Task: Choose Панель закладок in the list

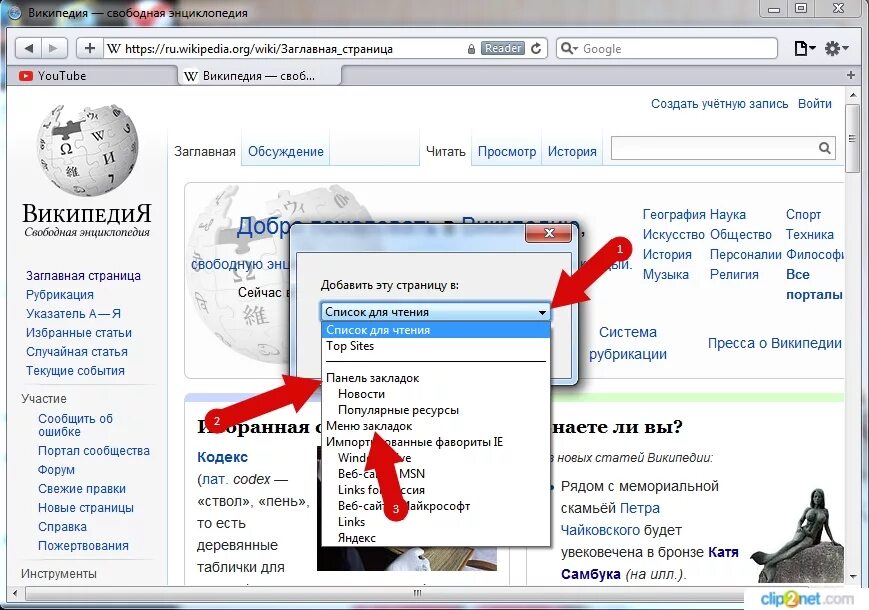Action: [436, 378]
